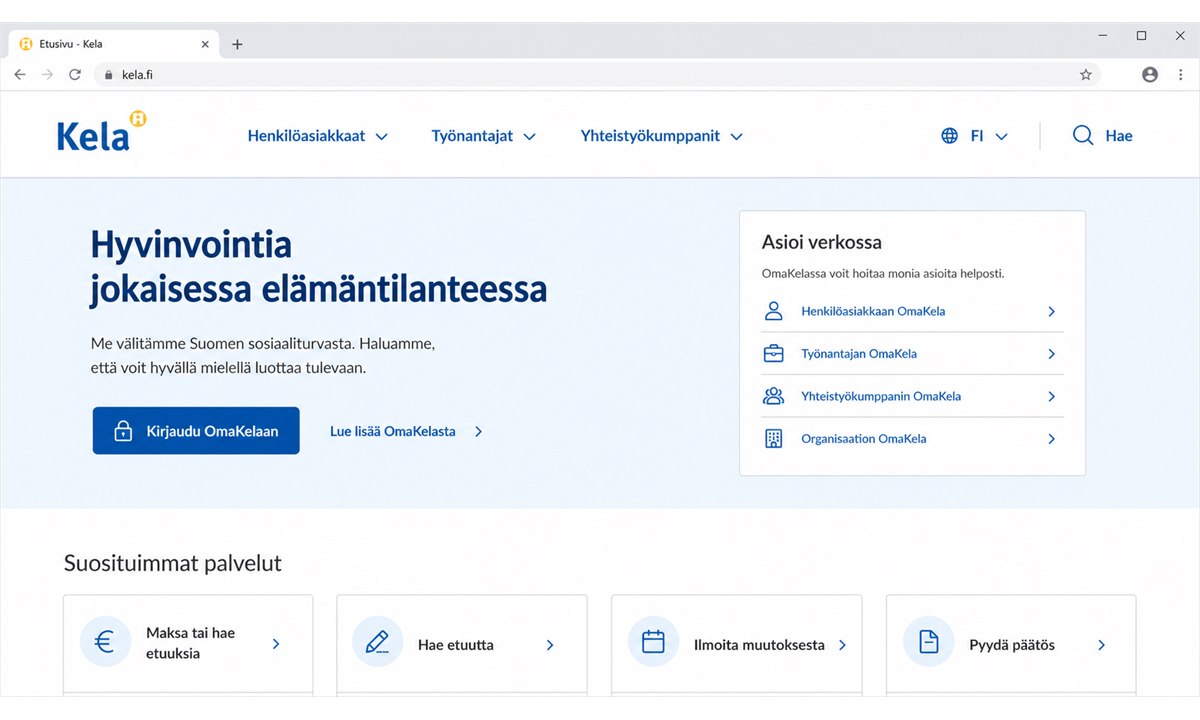Select the FI language label

click(x=977, y=136)
